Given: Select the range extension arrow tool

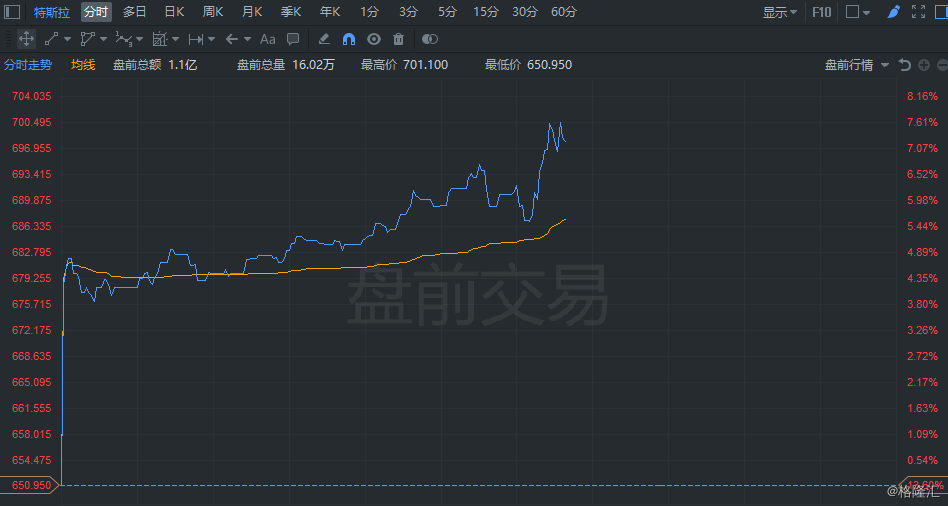Looking at the screenshot, I should pyautogui.click(x=195, y=39).
